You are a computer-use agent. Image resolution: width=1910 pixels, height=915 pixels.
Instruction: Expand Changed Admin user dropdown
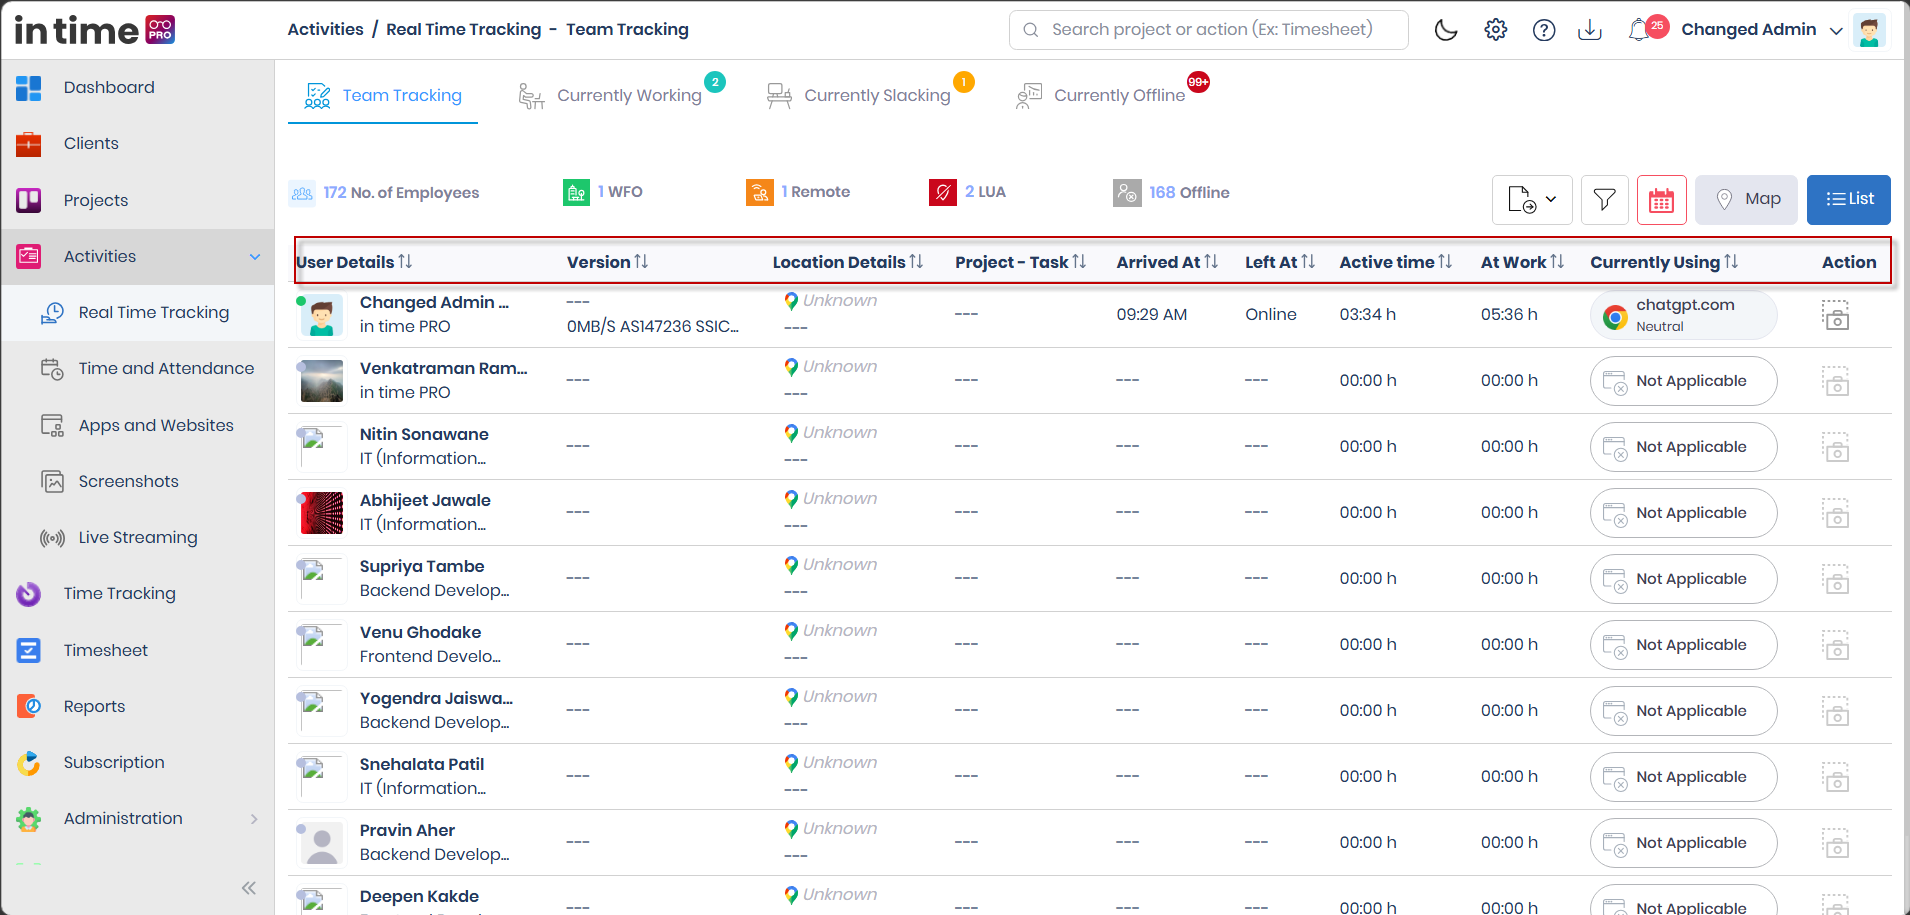click(x=1836, y=30)
